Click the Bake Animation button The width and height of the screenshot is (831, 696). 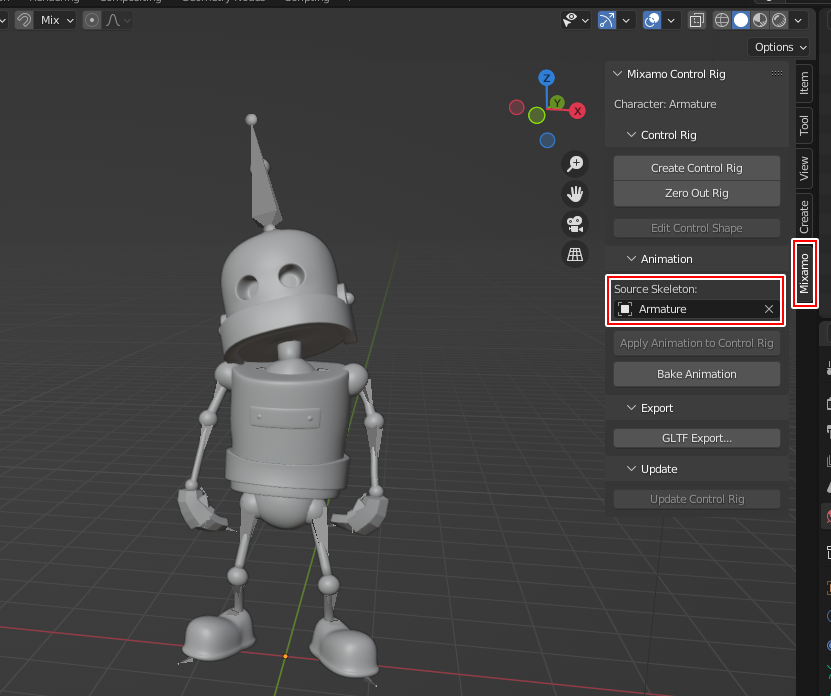(696, 374)
